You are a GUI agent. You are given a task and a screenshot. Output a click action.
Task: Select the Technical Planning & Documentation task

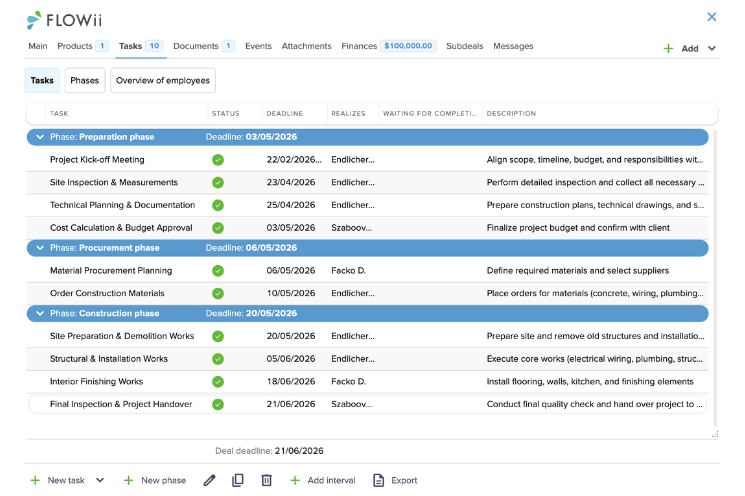[x=367, y=205]
